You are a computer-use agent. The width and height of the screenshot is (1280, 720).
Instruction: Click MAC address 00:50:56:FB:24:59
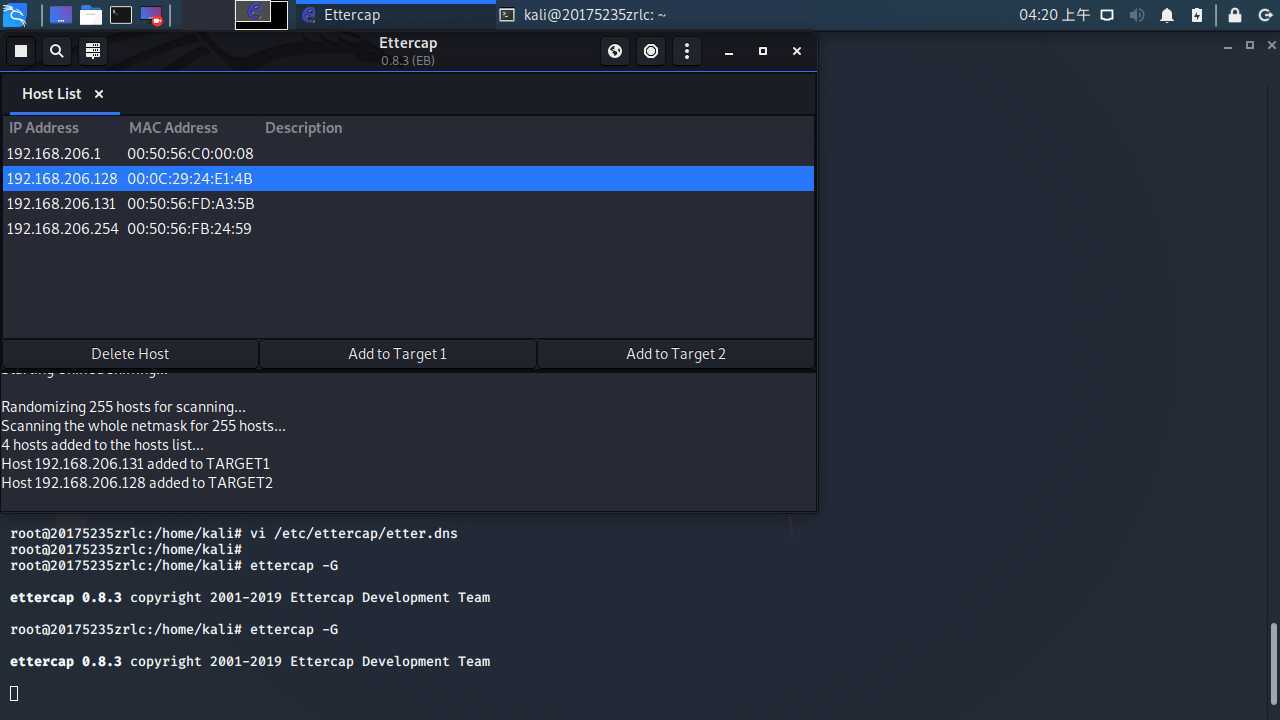tap(189, 229)
